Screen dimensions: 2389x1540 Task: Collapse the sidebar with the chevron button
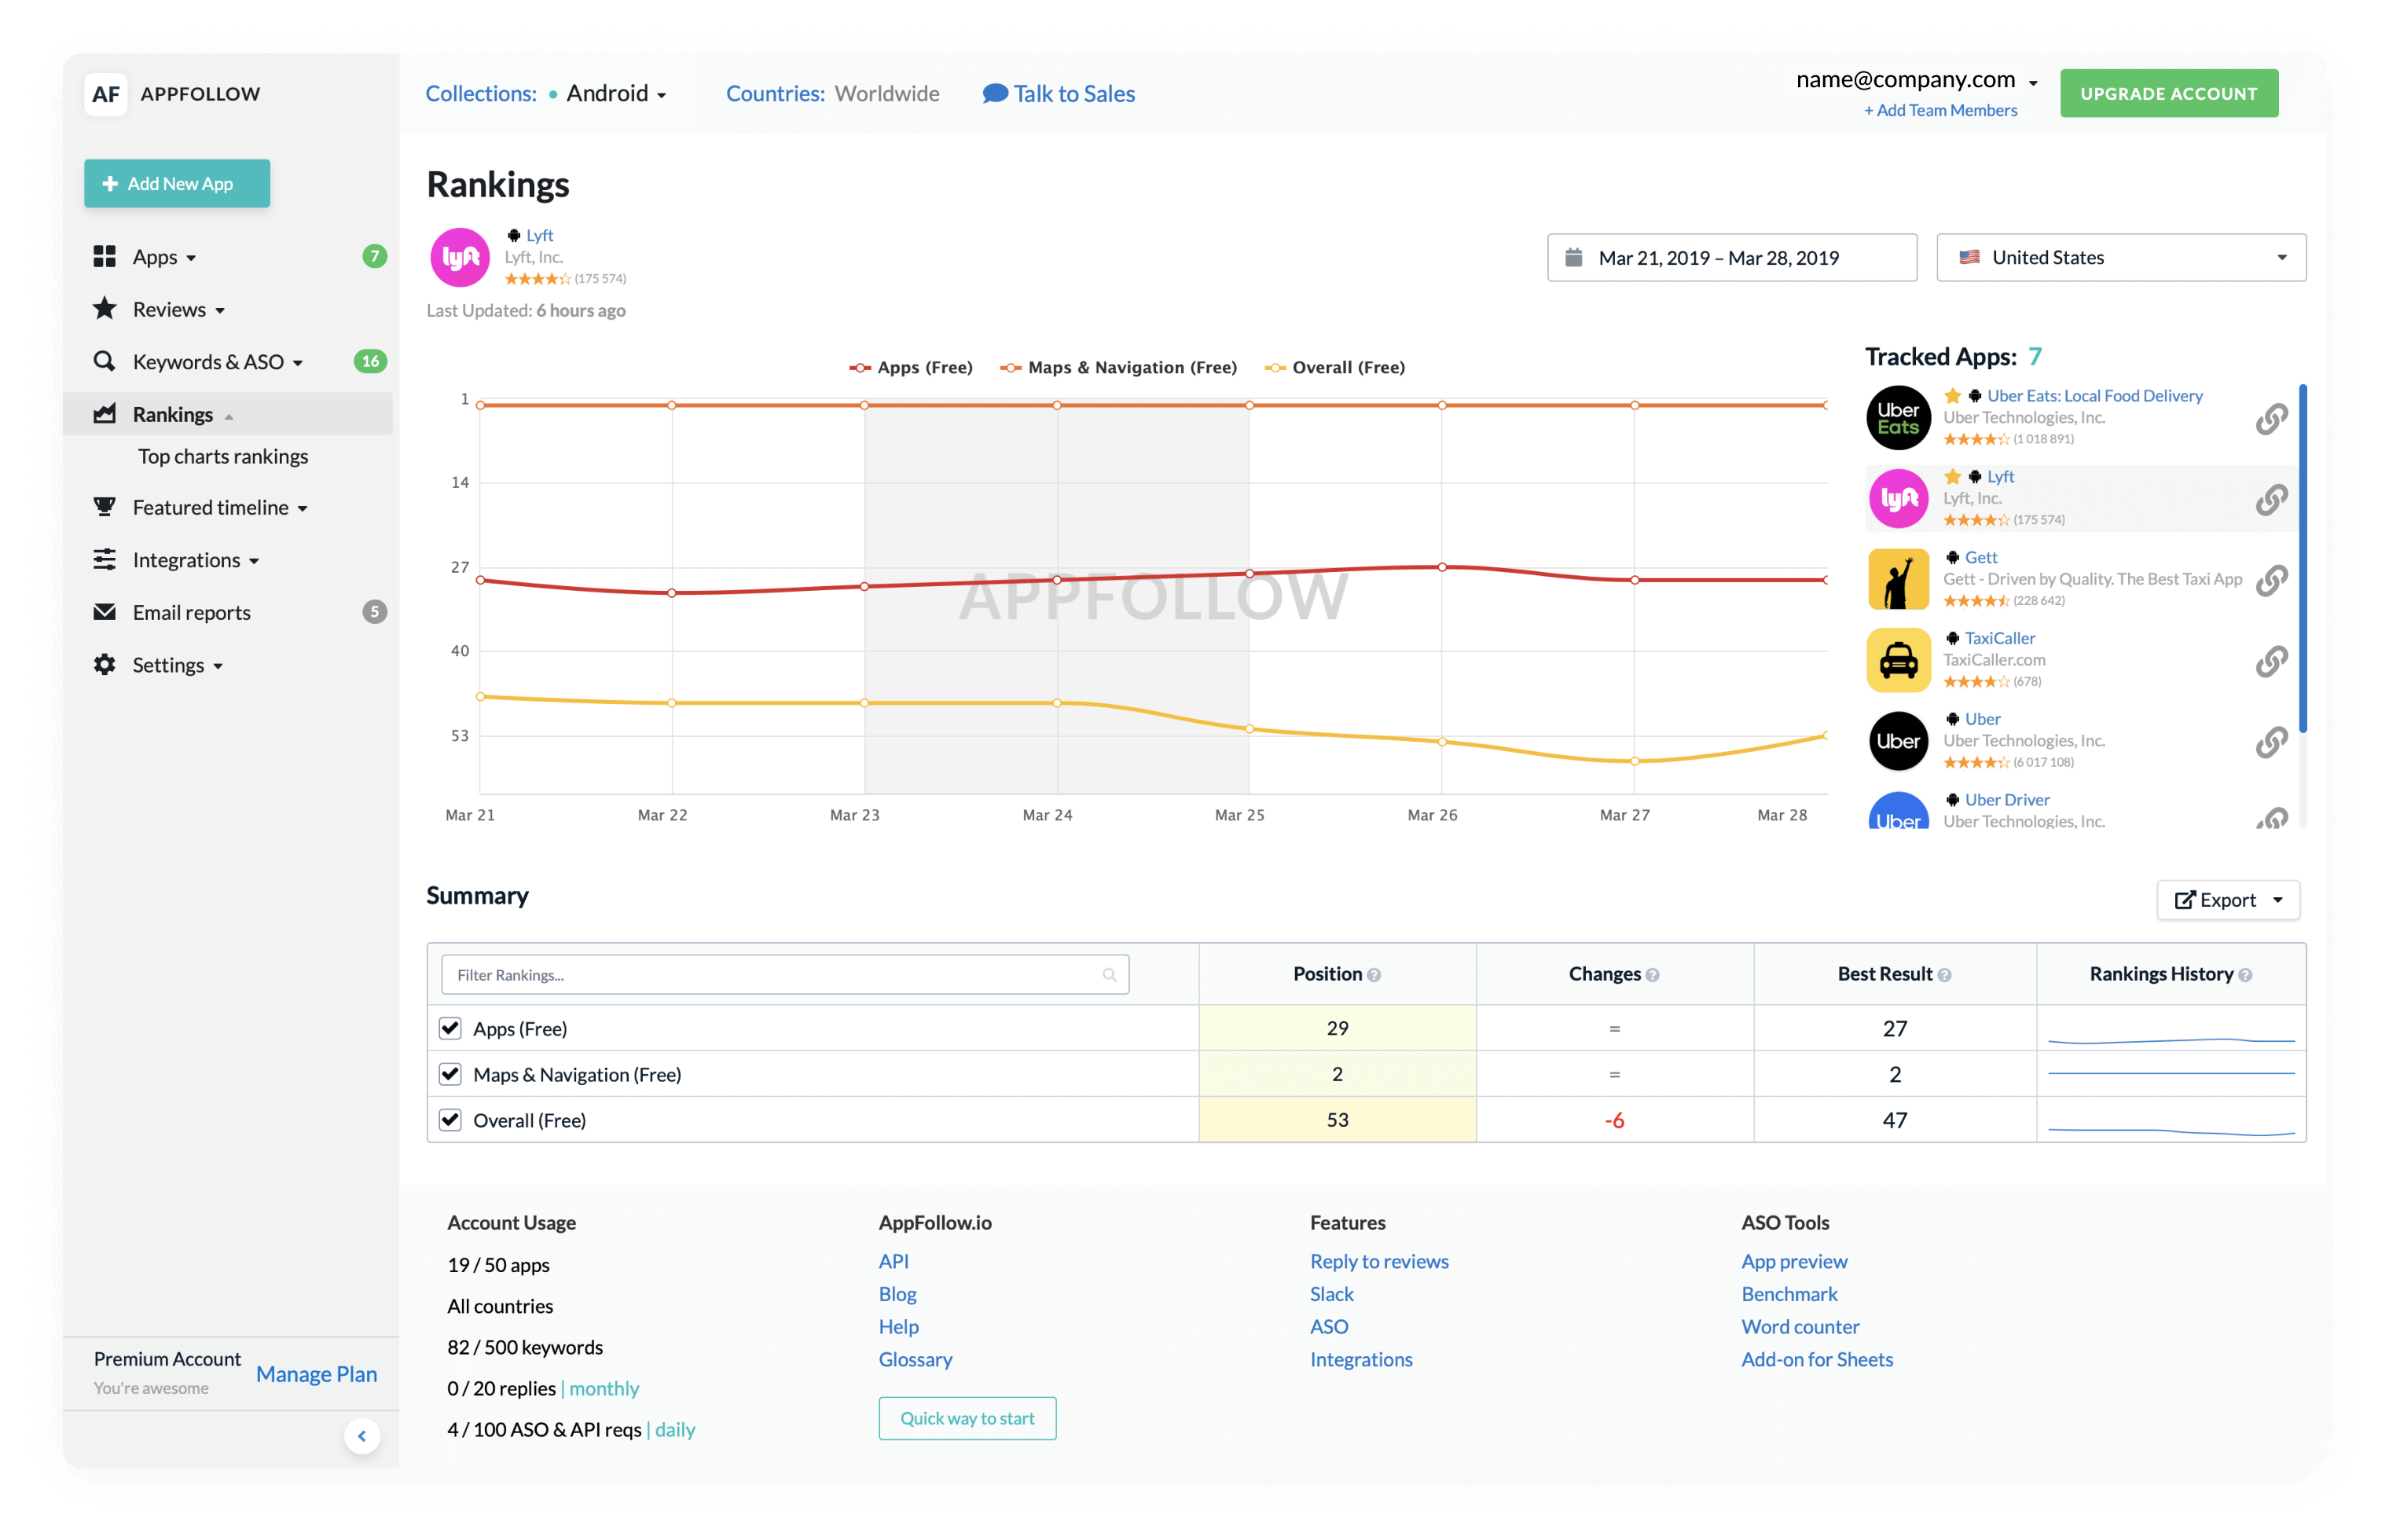(x=362, y=1436)
